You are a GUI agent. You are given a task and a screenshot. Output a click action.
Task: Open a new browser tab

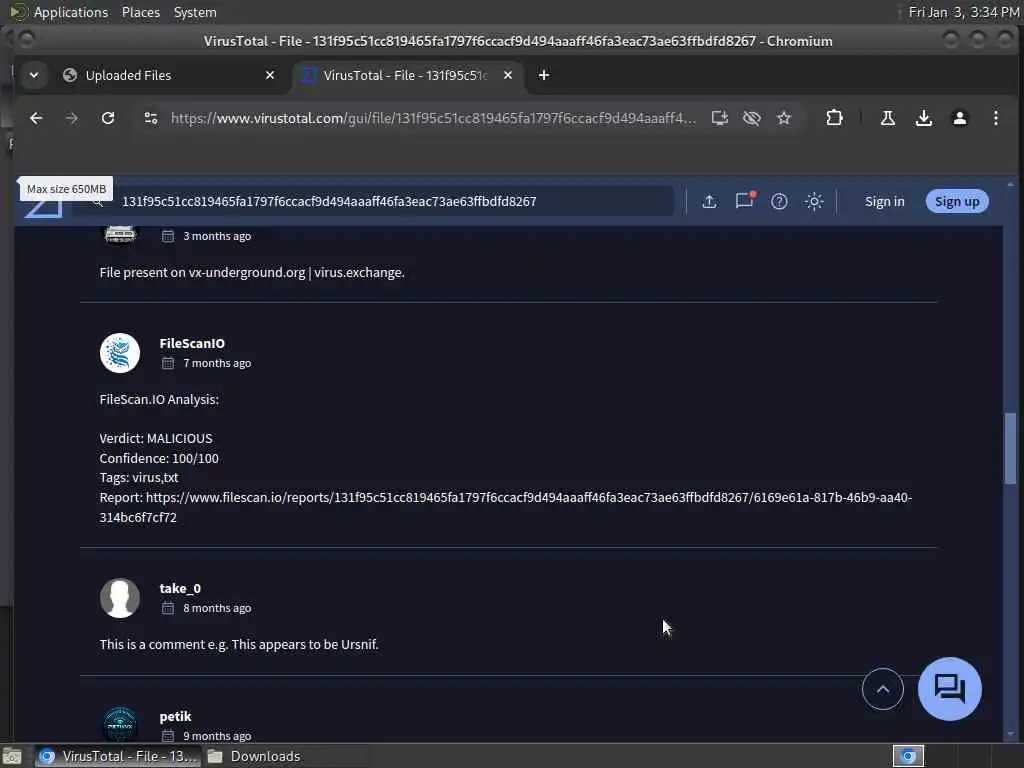543,75
